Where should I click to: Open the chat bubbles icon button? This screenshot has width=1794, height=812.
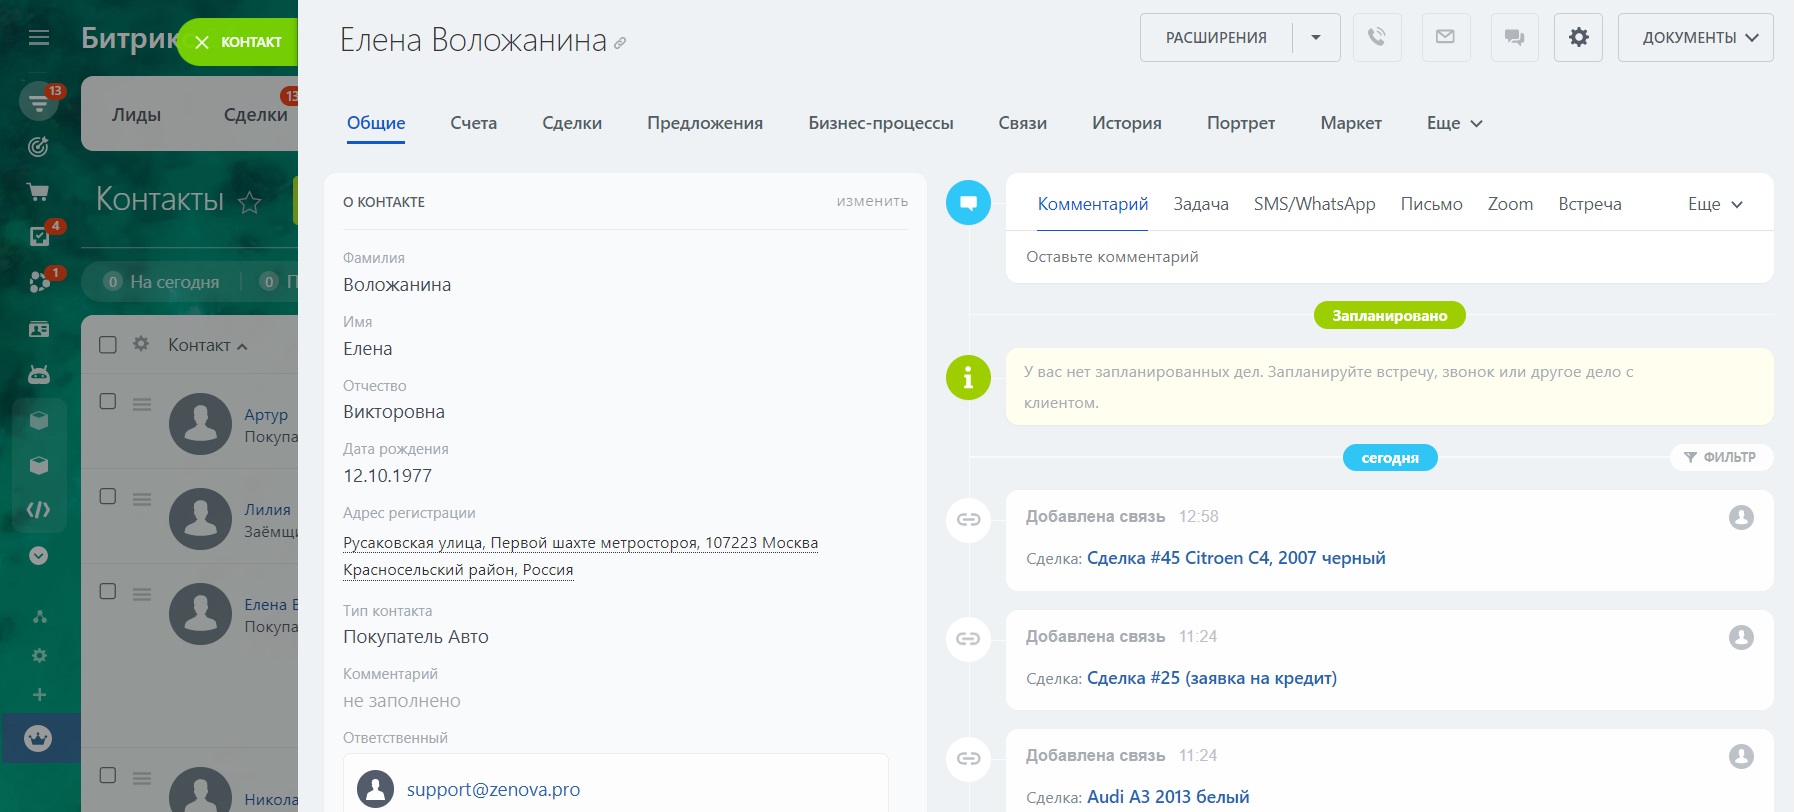click(x=1514, y=38)
